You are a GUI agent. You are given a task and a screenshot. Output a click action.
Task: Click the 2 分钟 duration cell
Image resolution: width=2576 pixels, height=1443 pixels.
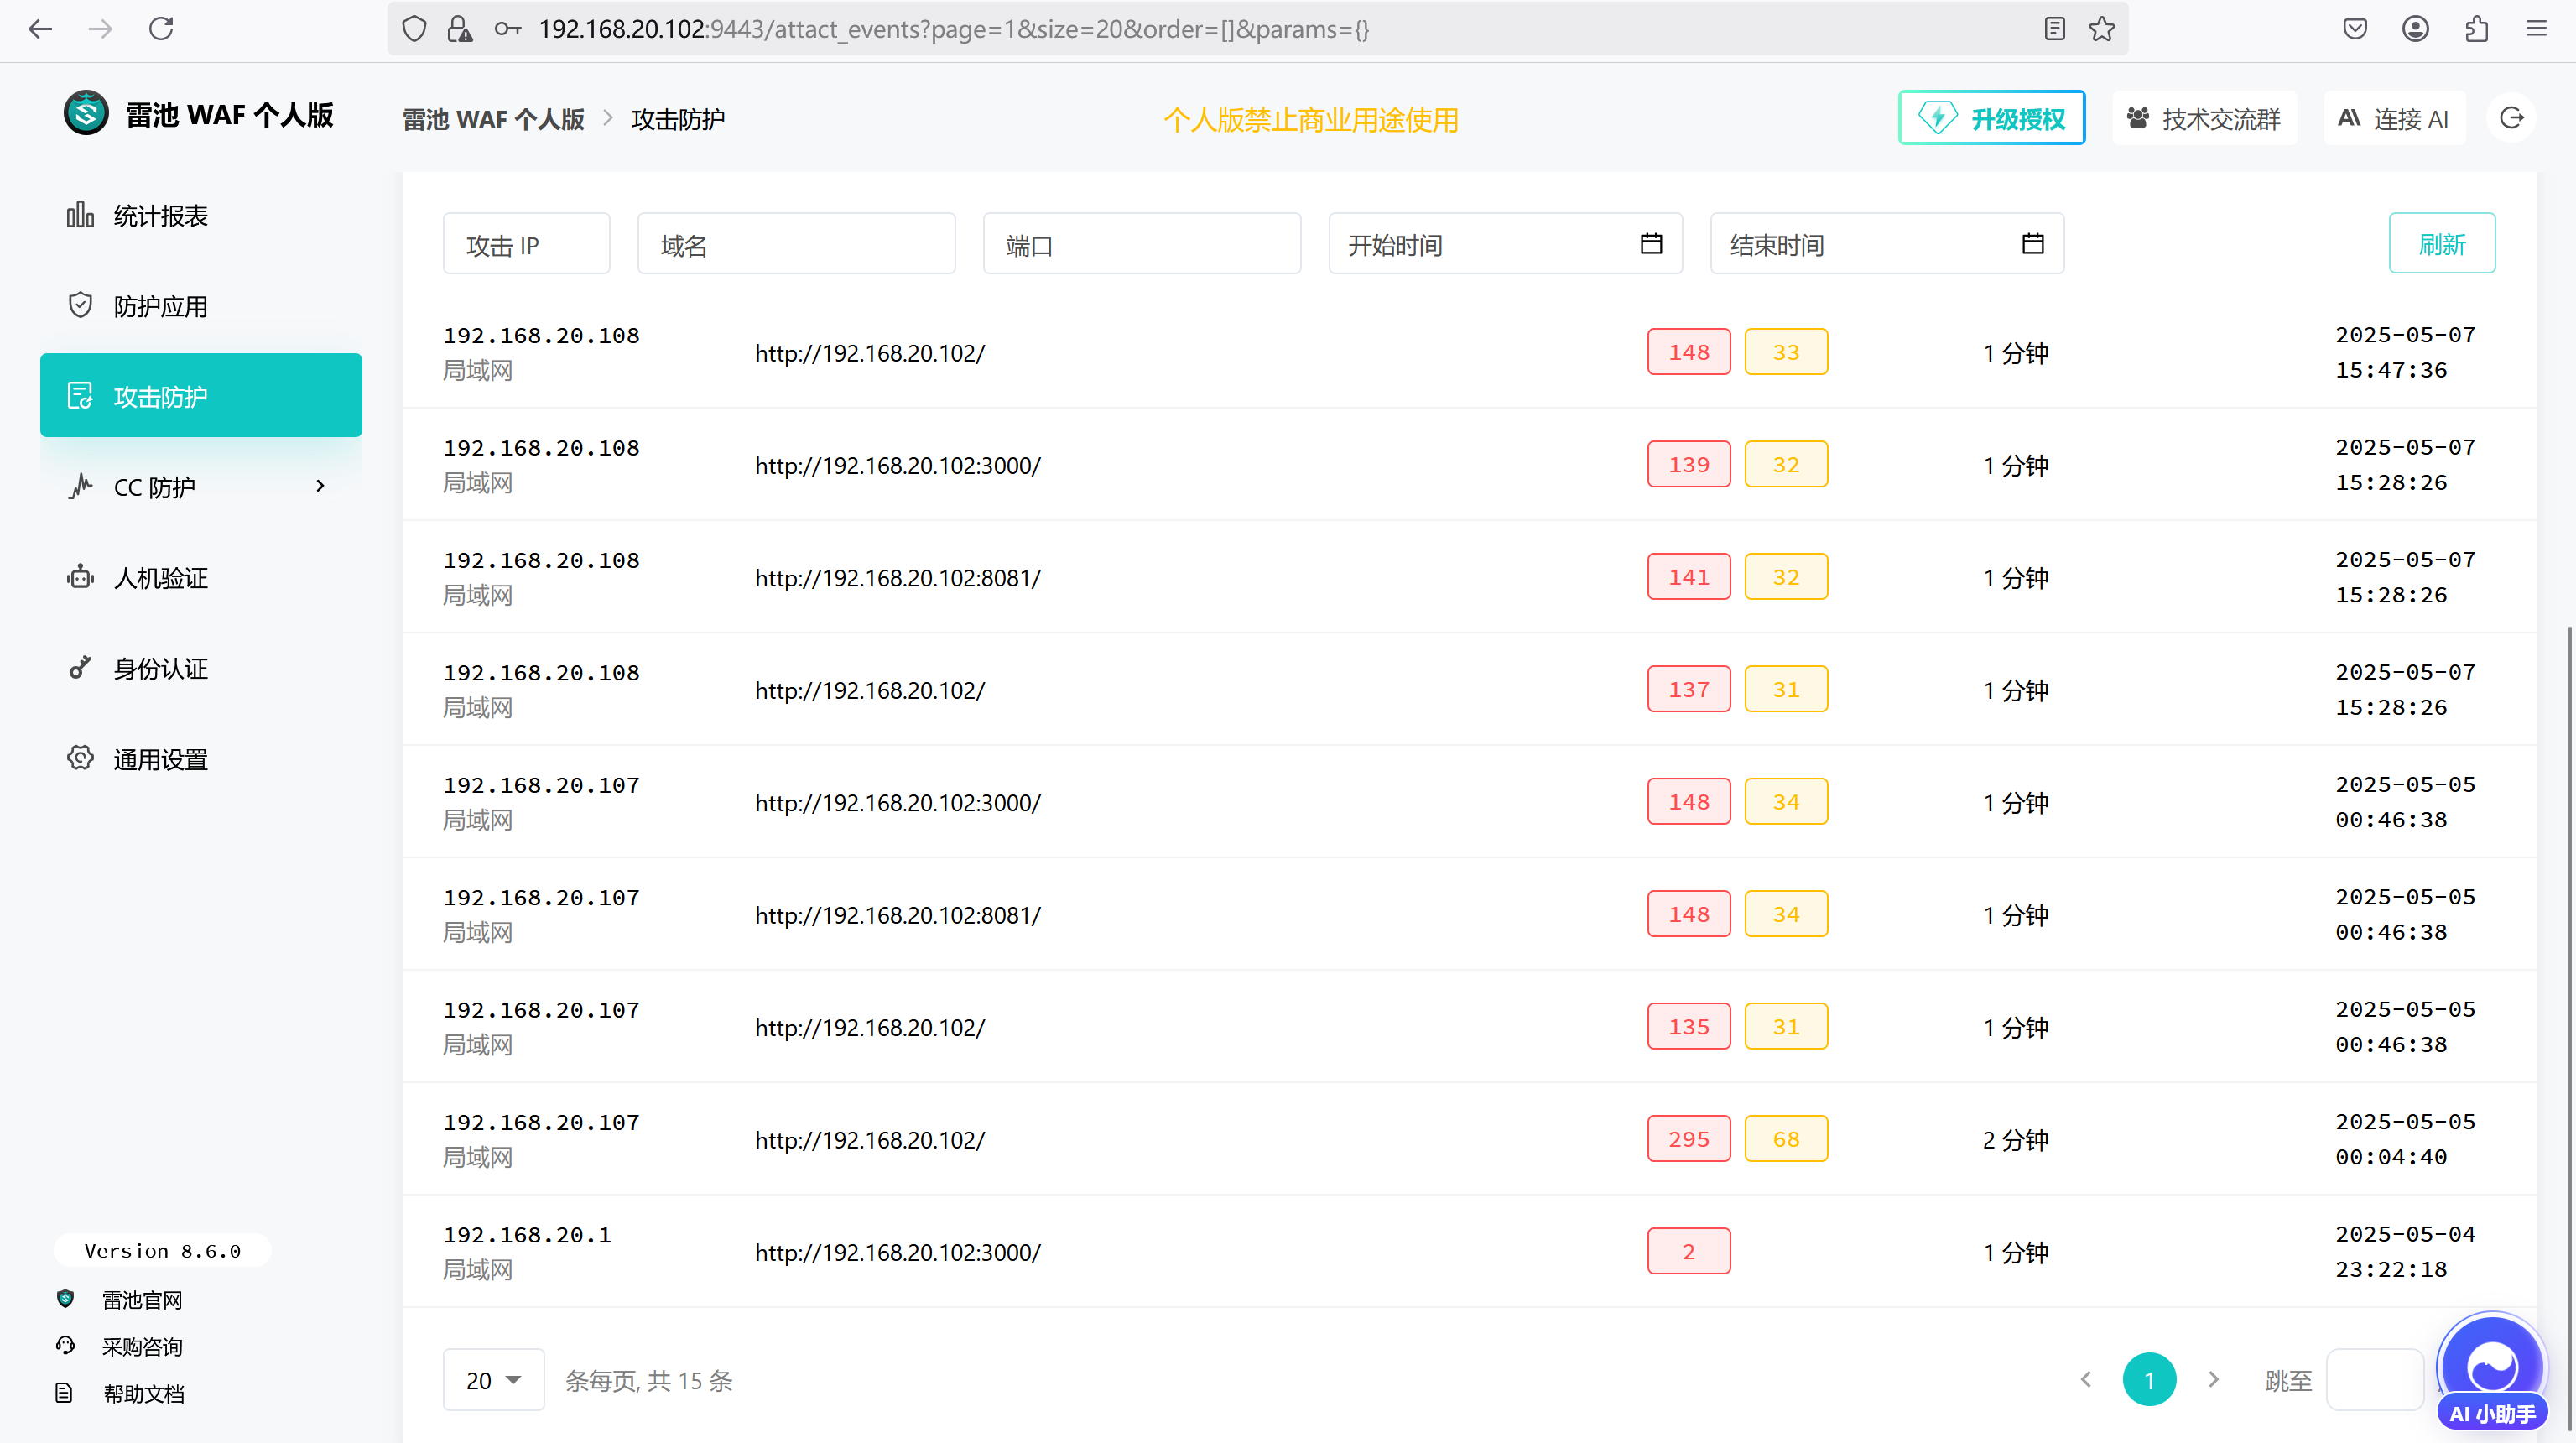(x=2016, y=1139)
